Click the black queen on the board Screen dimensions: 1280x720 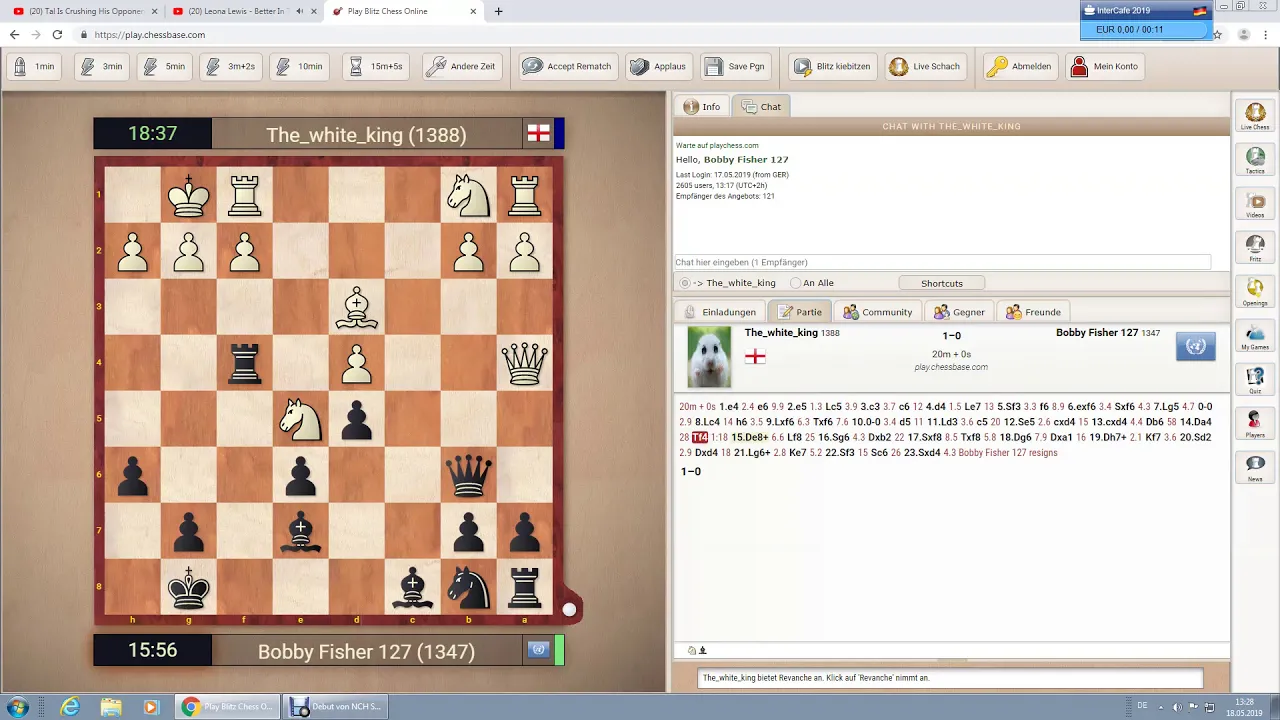click(469, 475)
